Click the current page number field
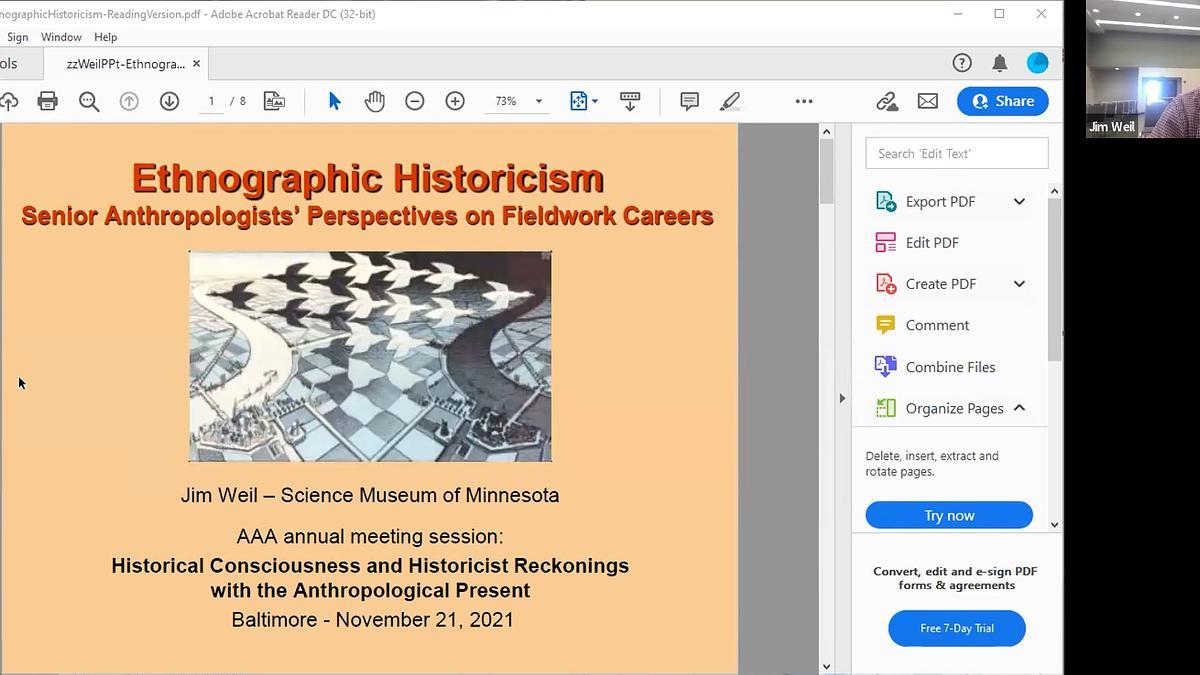Viewport: 1200px width, 675px height. (211, 101)
